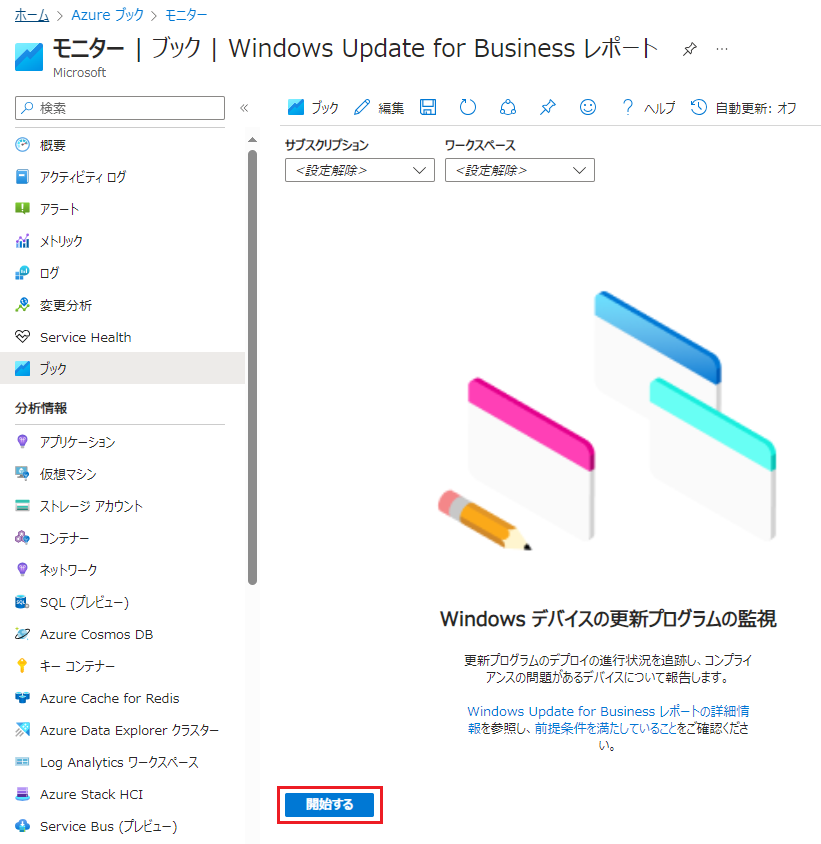
Task: Toggle 自動更新: オフ auto refresh setting
Action: point(743,108)
